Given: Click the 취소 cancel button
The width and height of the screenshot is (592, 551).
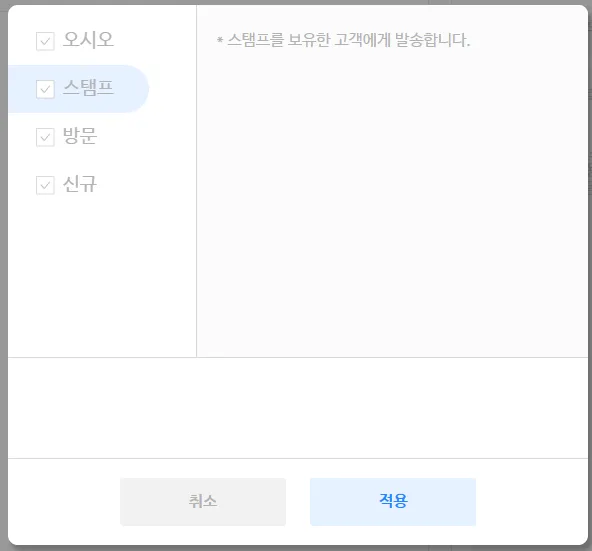Looking at the screenshot, I should tap(203, 502).
